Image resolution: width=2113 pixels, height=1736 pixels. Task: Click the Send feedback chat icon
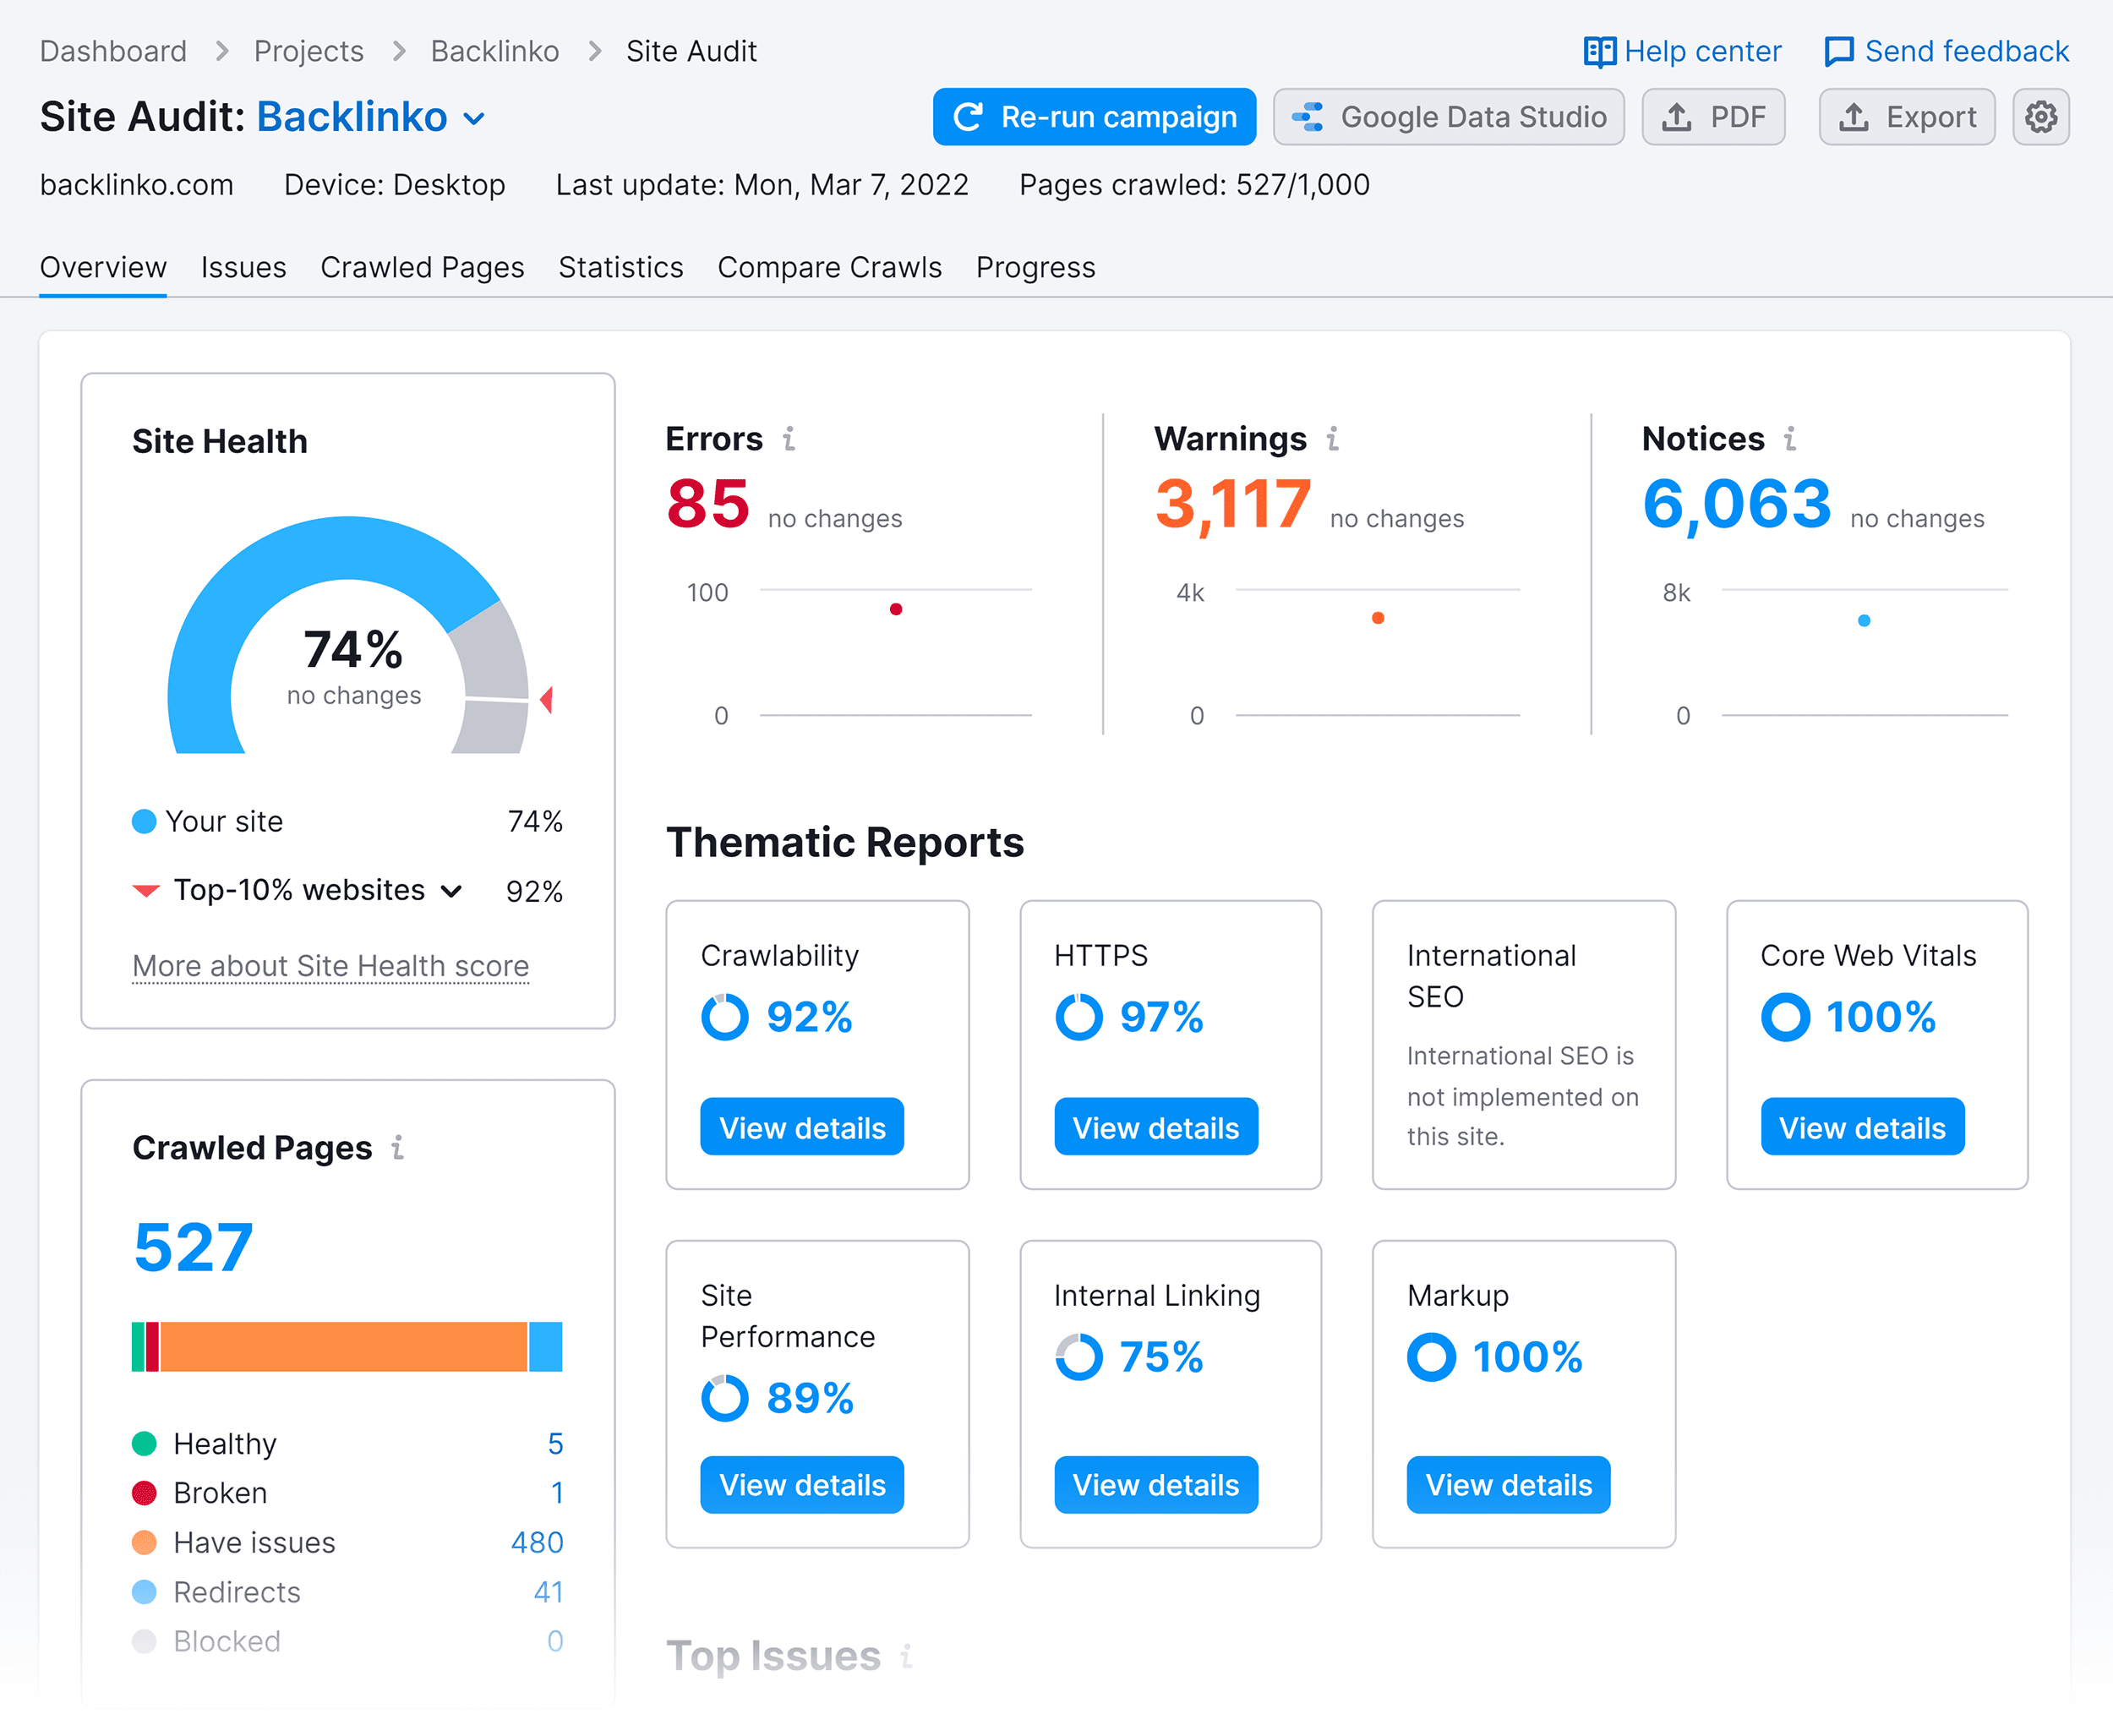[1839, 52]
